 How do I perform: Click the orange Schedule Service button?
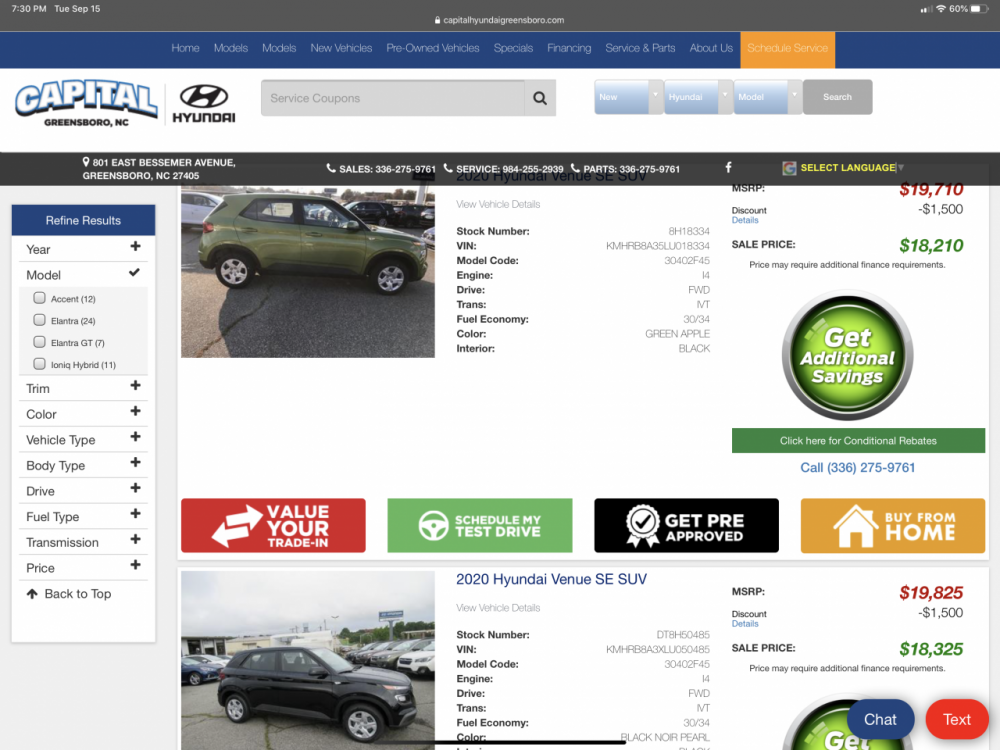click(x=787, y=48)
